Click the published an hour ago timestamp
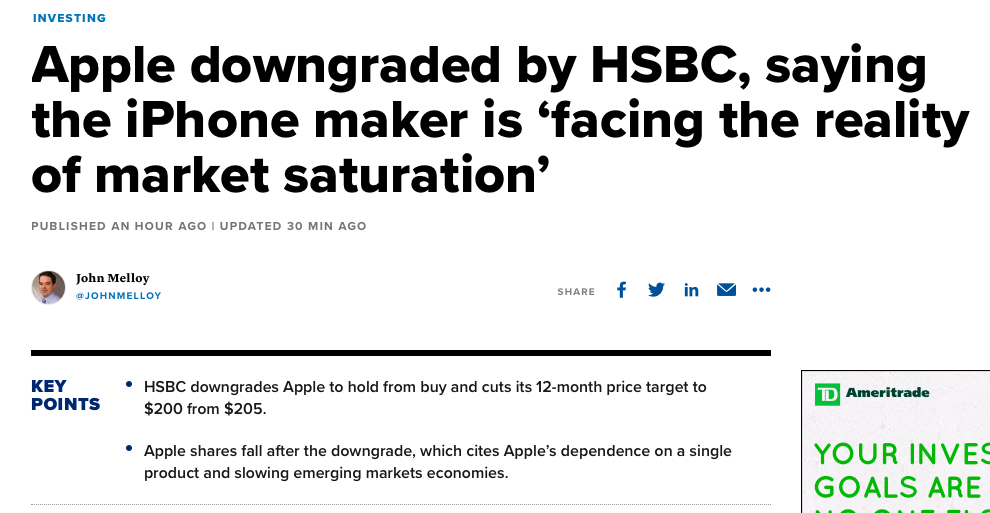The width and height of the screenshot is (990, 513). (x=119, y=226)
